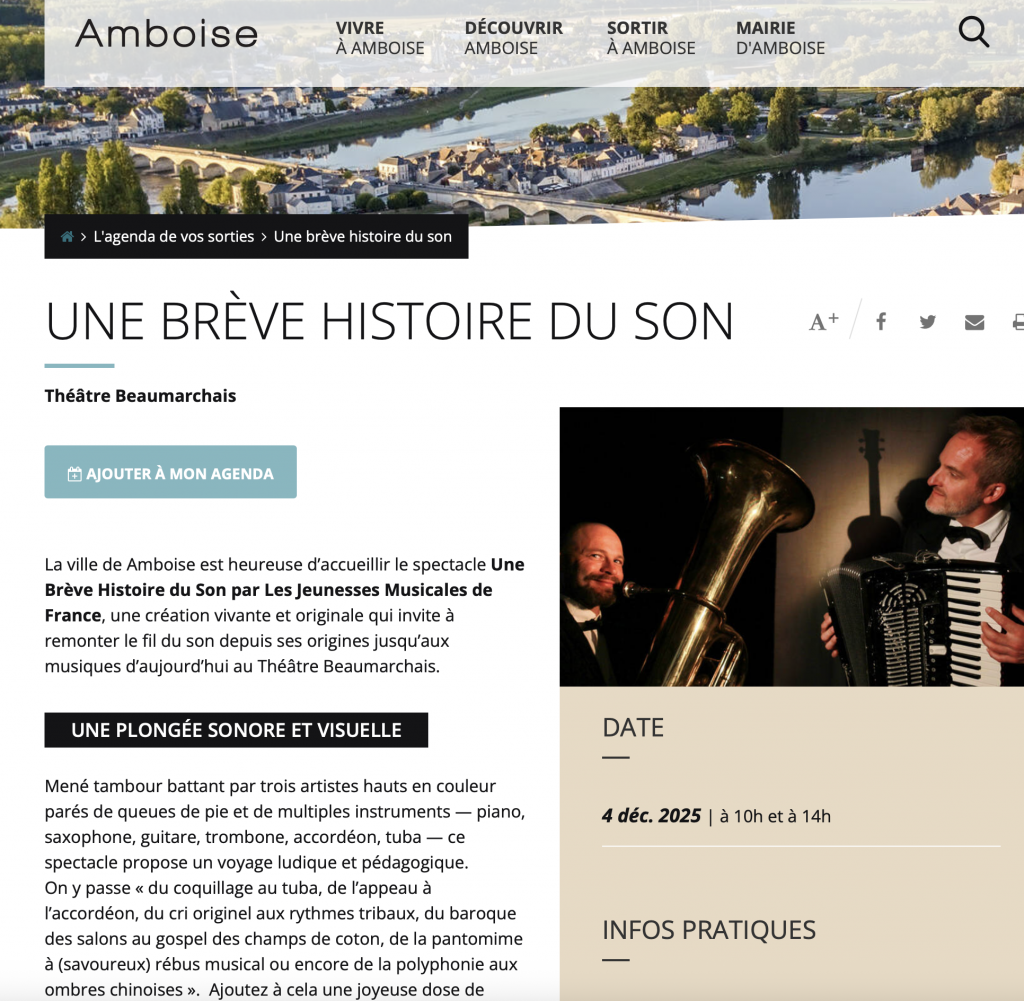Image resolution: width=1024 pixels, height=1001 pixels.
Task: Share the page on Facebook
Action: point(881,321)
